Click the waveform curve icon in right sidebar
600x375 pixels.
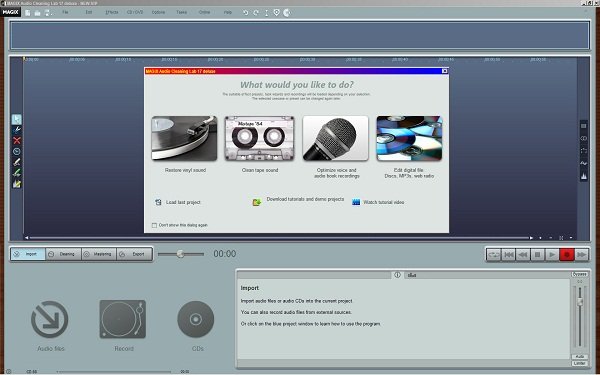(584, 163)
